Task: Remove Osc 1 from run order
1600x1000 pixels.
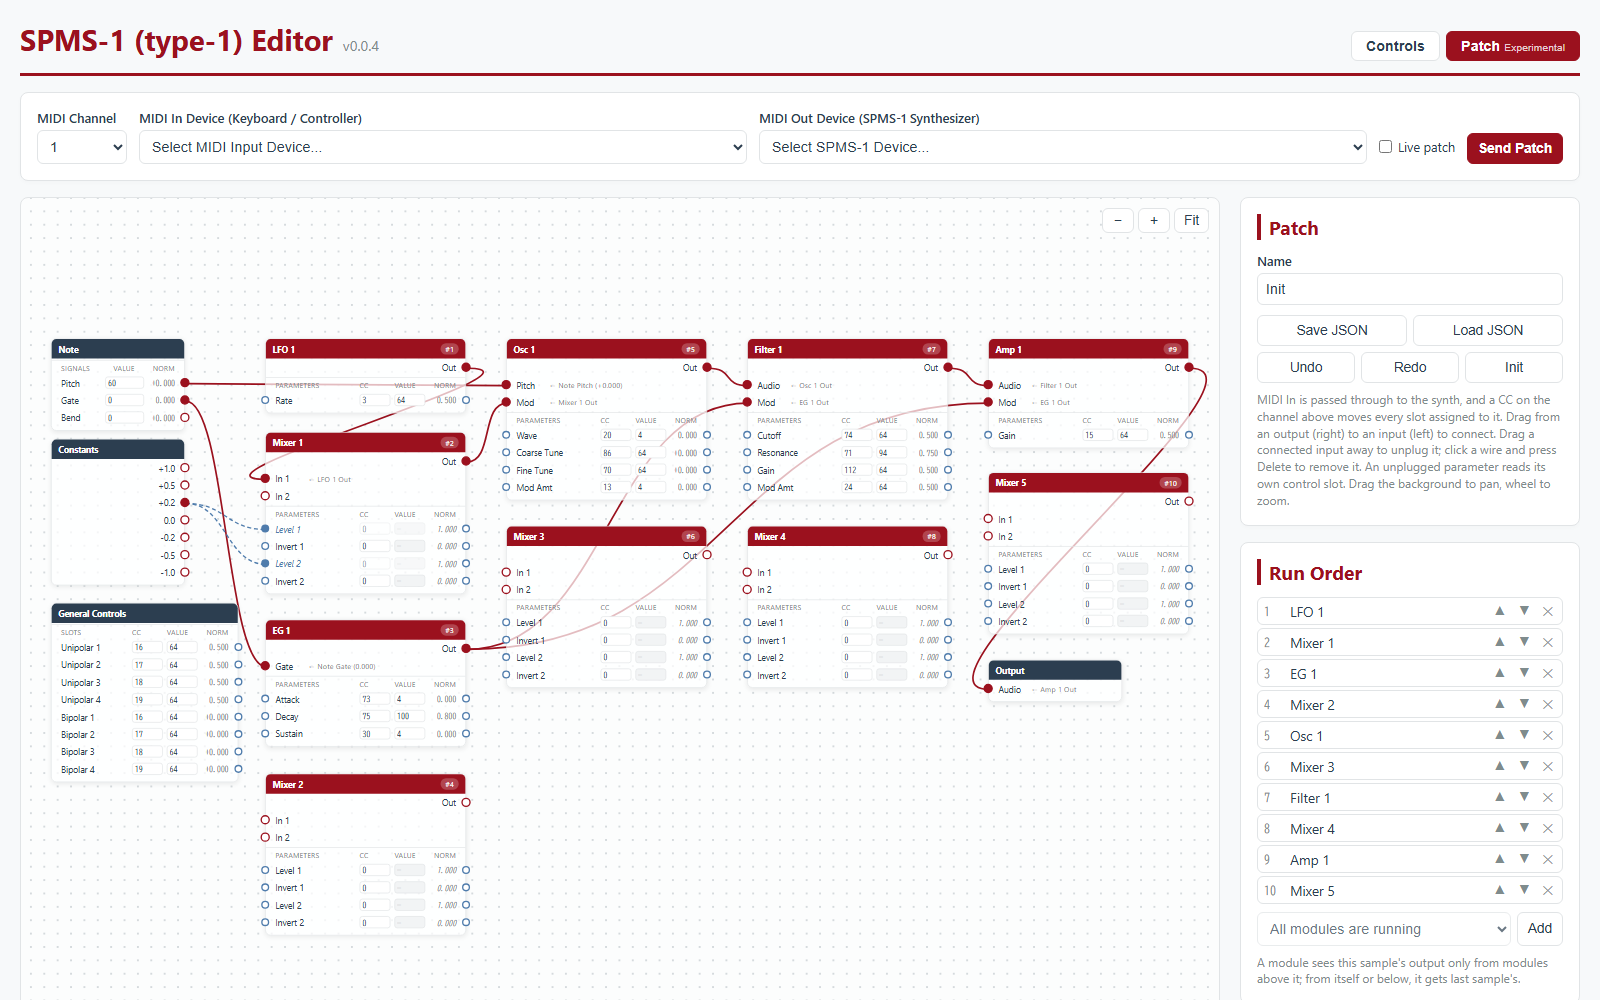Action: (1548, 736)
